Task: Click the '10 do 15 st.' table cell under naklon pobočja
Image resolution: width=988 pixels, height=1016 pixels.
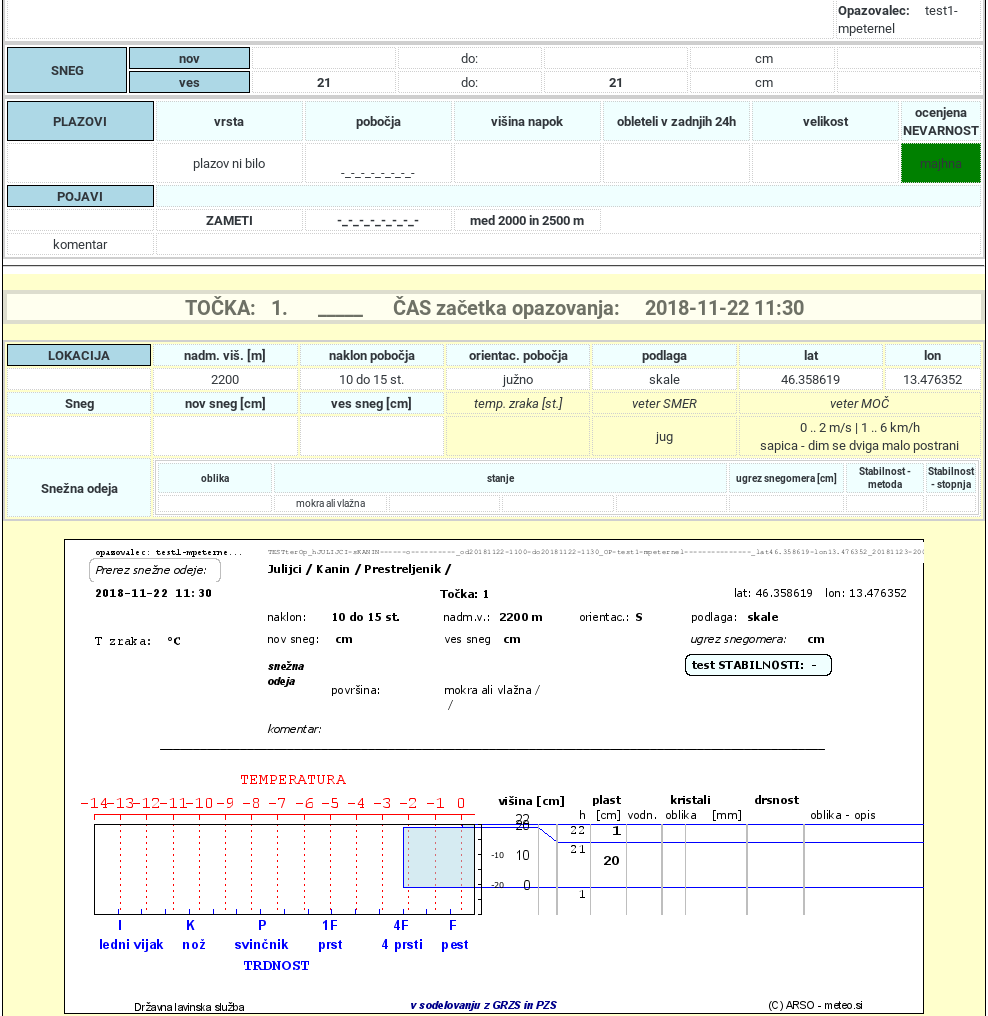Action: (x=371, y=379)
